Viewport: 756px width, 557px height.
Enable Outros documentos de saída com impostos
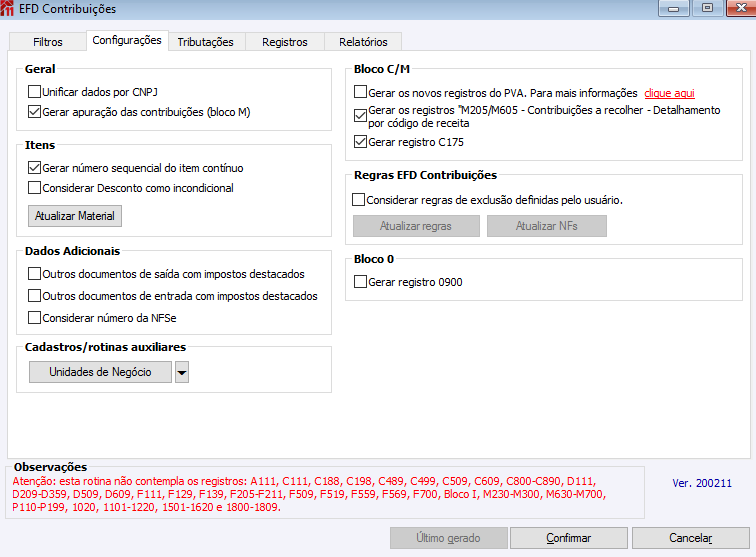(34, 274)
